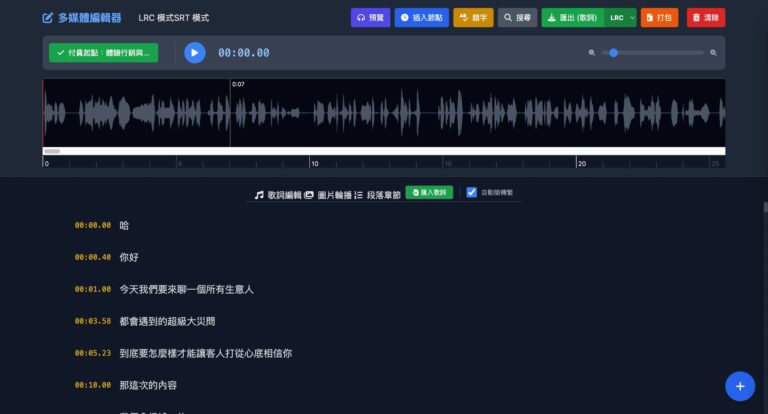Image resolution: width=768 pixels, height=414 pixels.
Task: Click the 00:00.00 playback time display
Action: (243, 53)
